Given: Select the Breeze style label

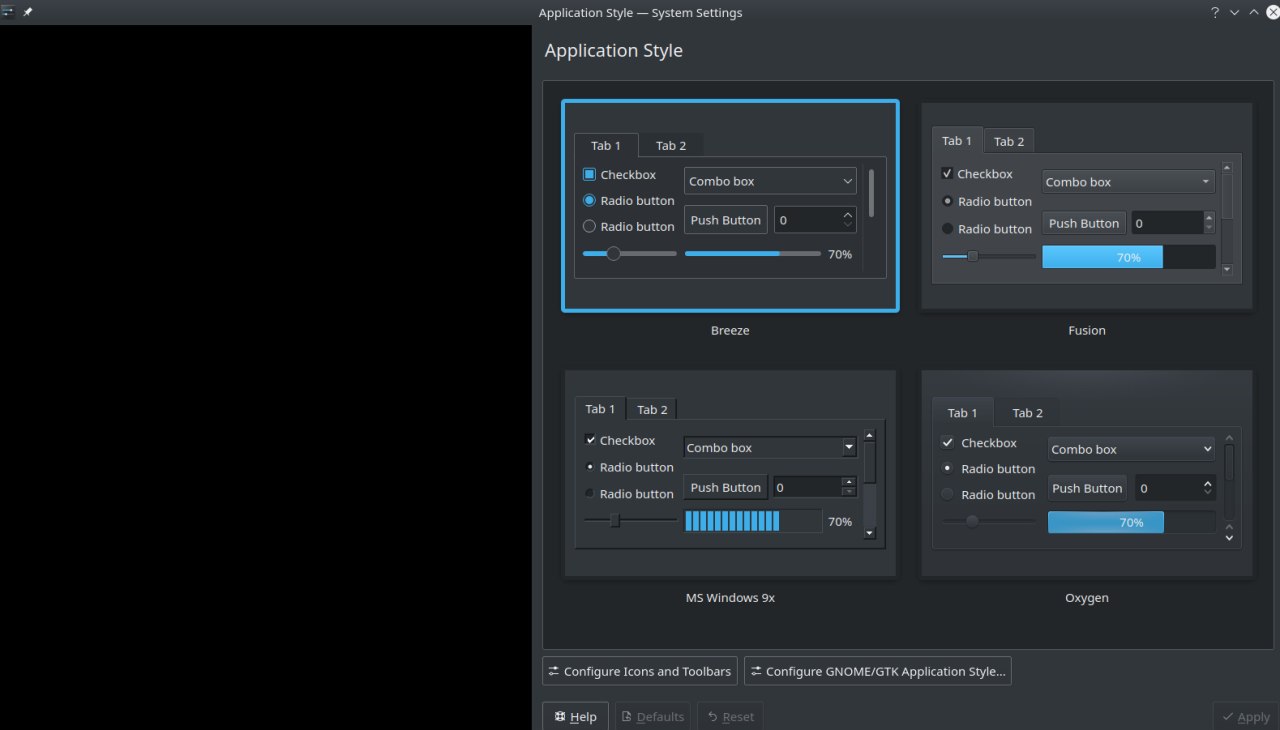Looking at the screenshot, I should [x=730, y=330].
